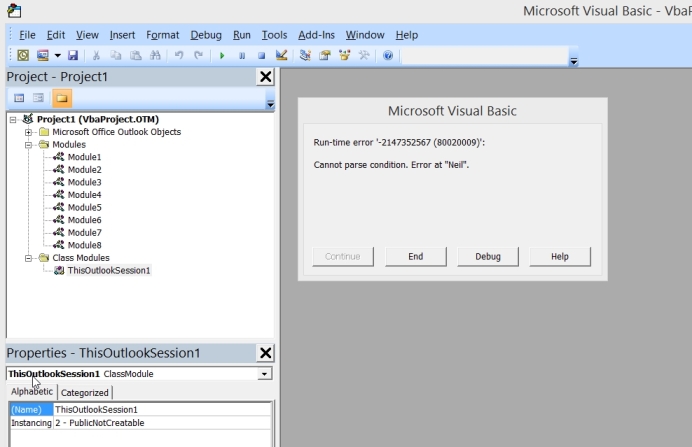
Task: Open the Properties object selector dropdown
Action: [264, 374]
